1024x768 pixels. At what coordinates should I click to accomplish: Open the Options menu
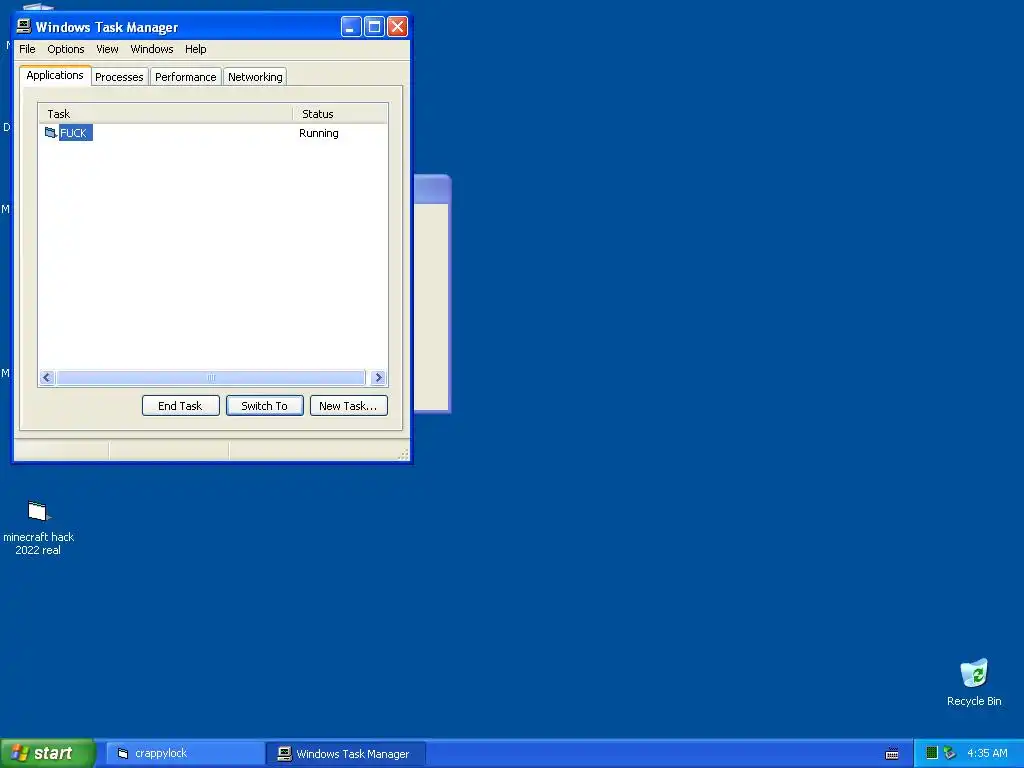(65, 49)
